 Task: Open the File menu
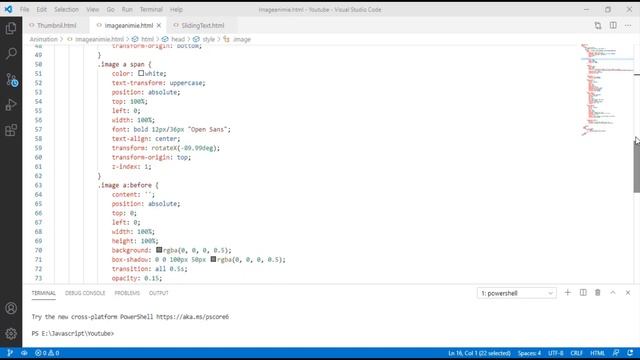tap(24, 9)
